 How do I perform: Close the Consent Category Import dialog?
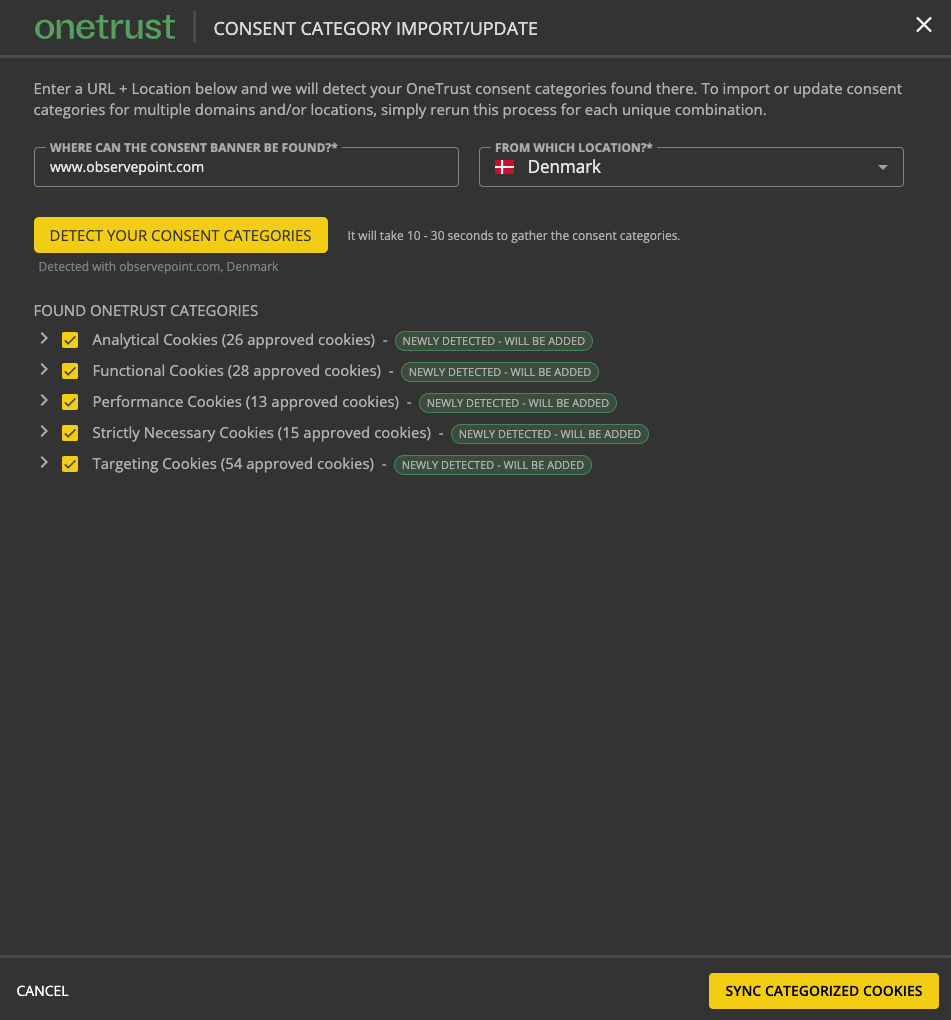coord(923,26)
